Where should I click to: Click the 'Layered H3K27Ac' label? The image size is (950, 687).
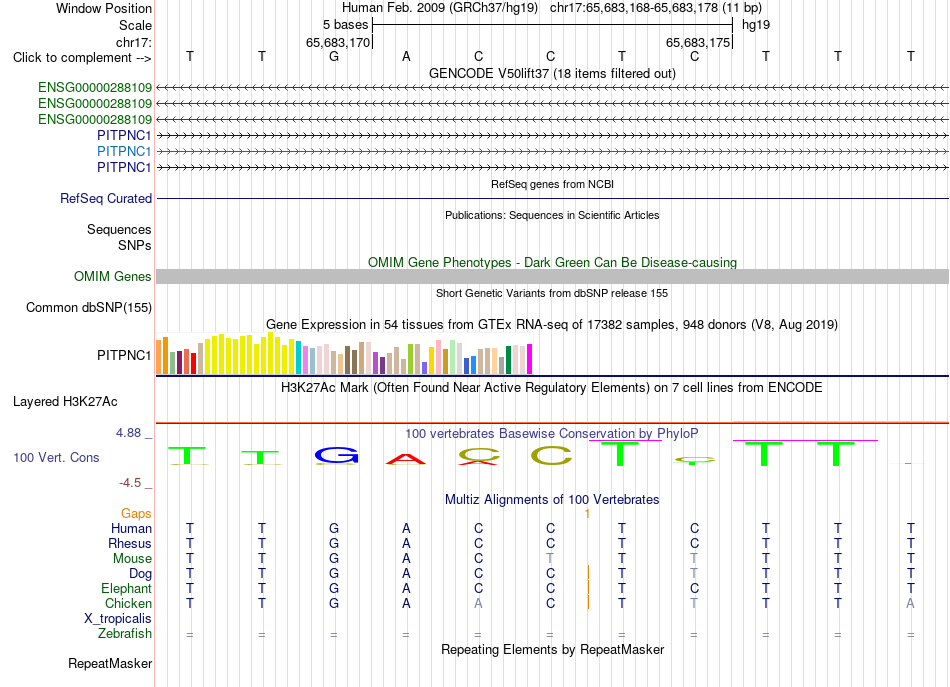[x=65, y=402]
